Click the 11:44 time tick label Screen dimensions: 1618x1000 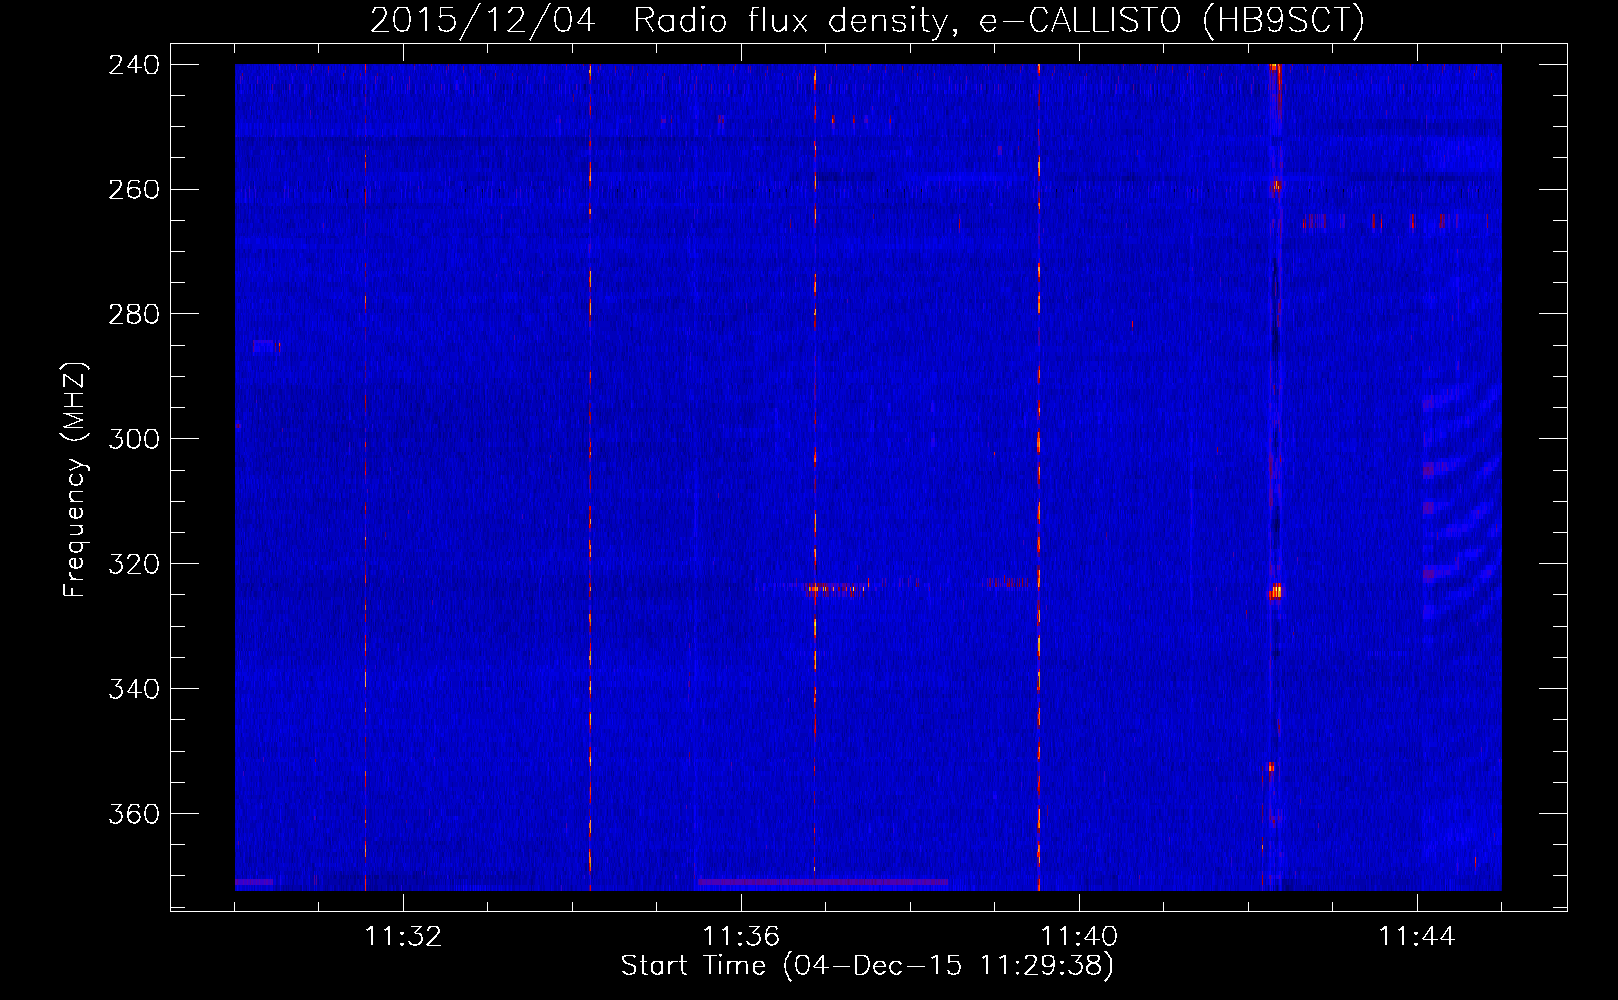[1417, 936]
